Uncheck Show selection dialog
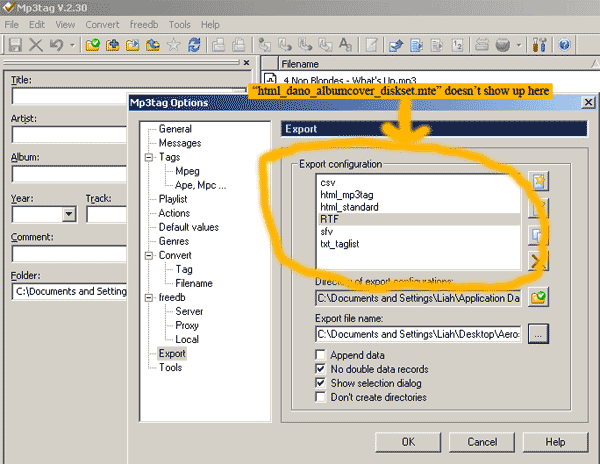The width and height of the screenshot is (600, 464). [320, 383]
